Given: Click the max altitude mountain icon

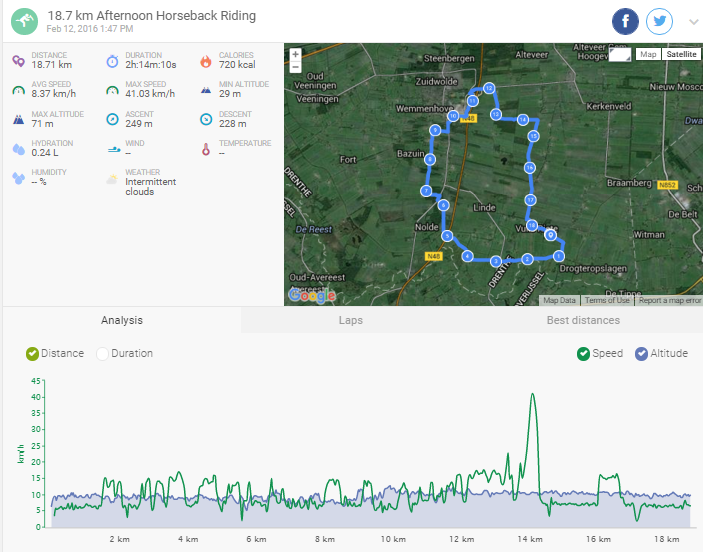Looking at the screenshot, I should [x=18, y=120].
